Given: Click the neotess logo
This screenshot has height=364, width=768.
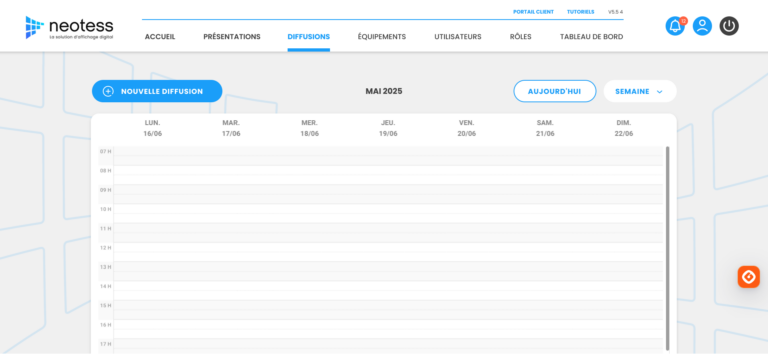Looking at the screenshot, I should tap(69, 27).
